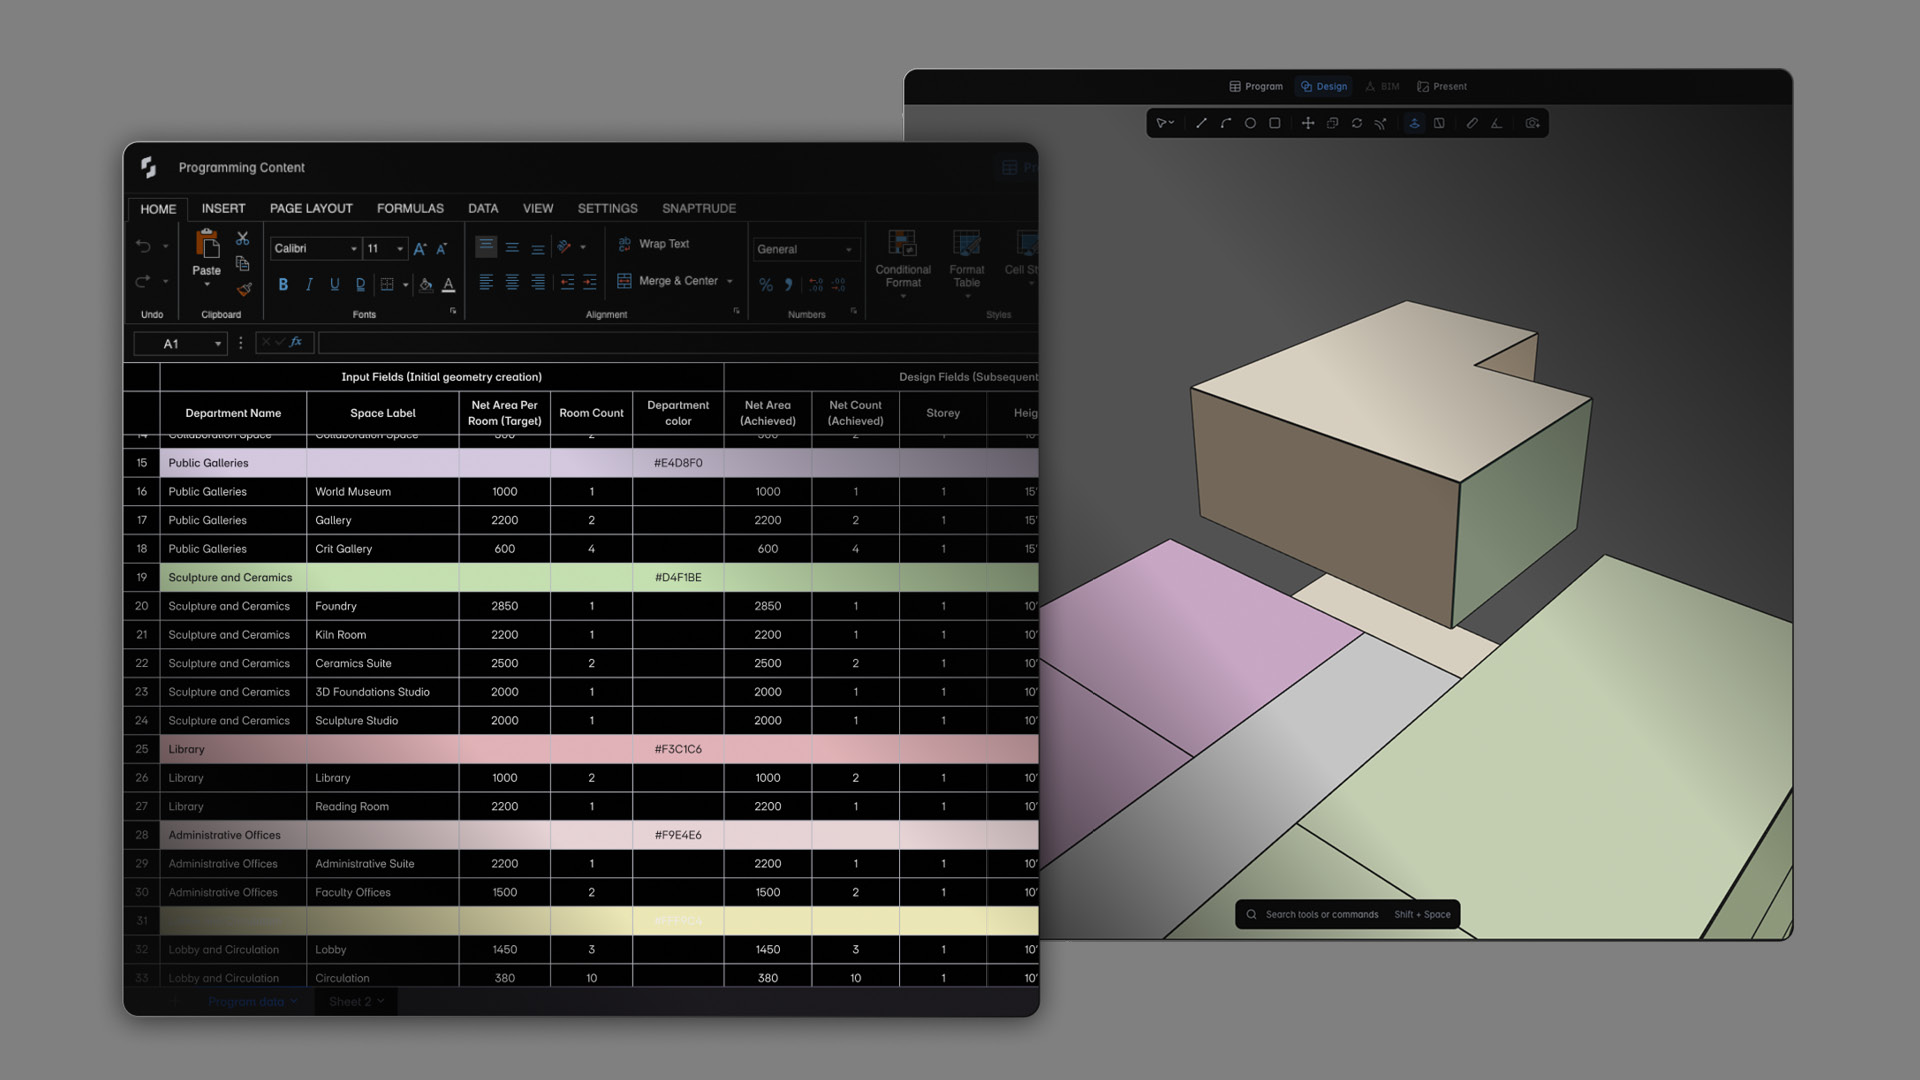
Task: Select the Line draw tool
Action: coord(1201,124)
